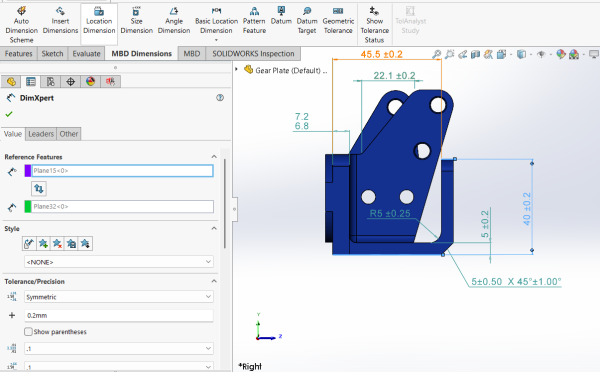This screenshot has height=372, width=600.
Task: Switch to Features tab
Action: pyautogui.click(x=18, y=54)
